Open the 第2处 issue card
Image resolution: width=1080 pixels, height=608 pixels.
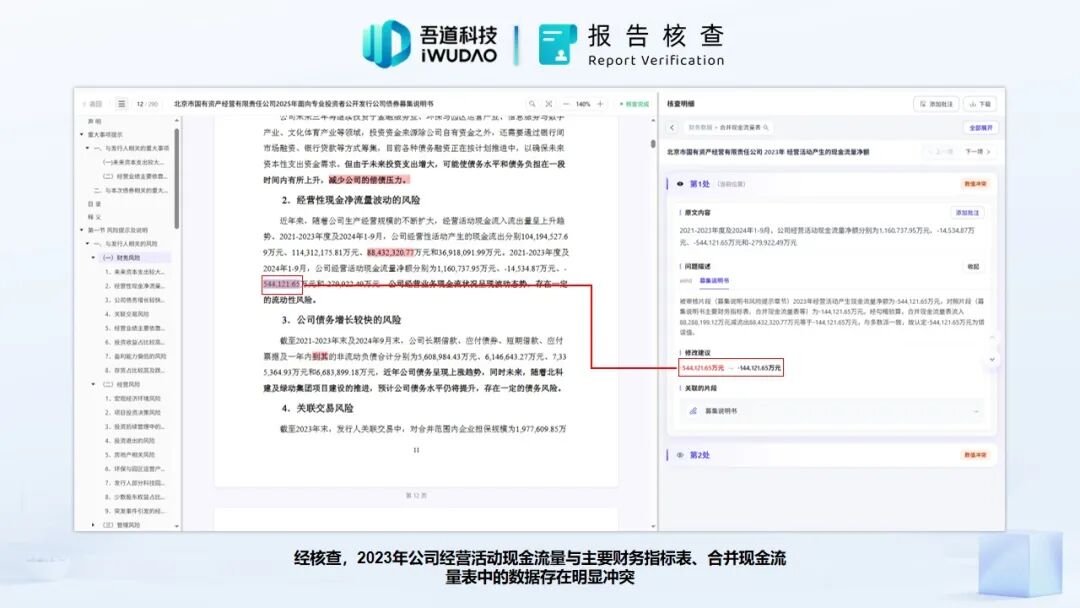point(831,455)
